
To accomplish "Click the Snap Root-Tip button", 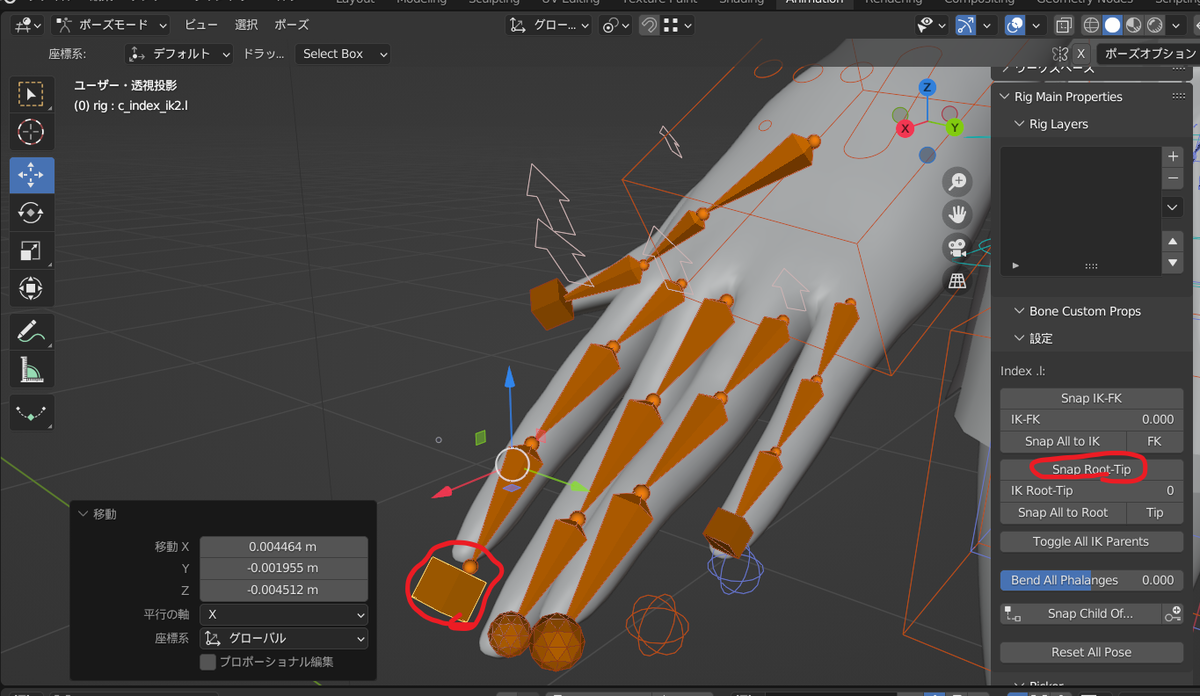I will click(x=1091, y=468).
